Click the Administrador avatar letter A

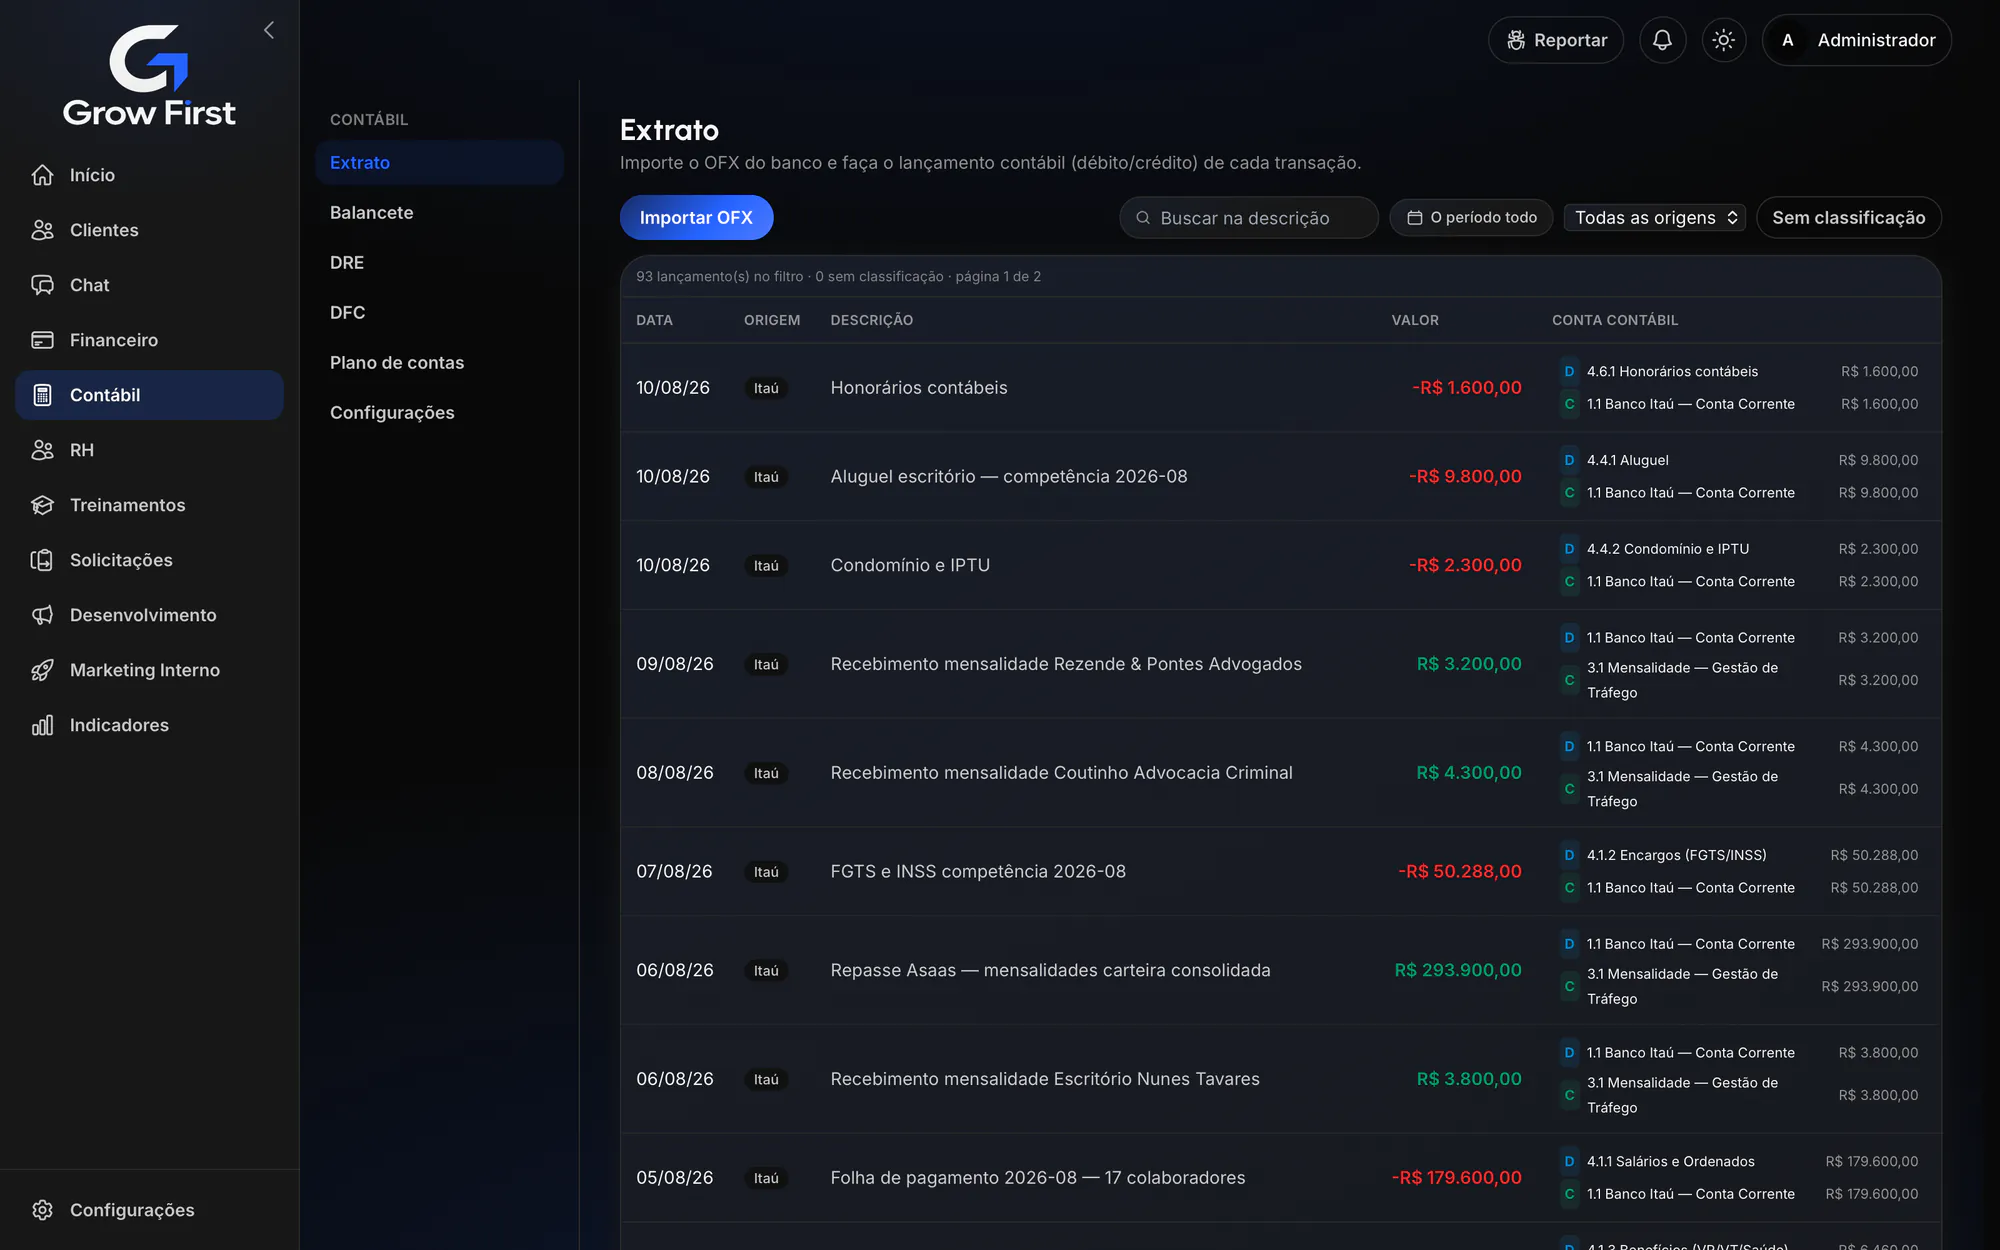coord(1788,40)
